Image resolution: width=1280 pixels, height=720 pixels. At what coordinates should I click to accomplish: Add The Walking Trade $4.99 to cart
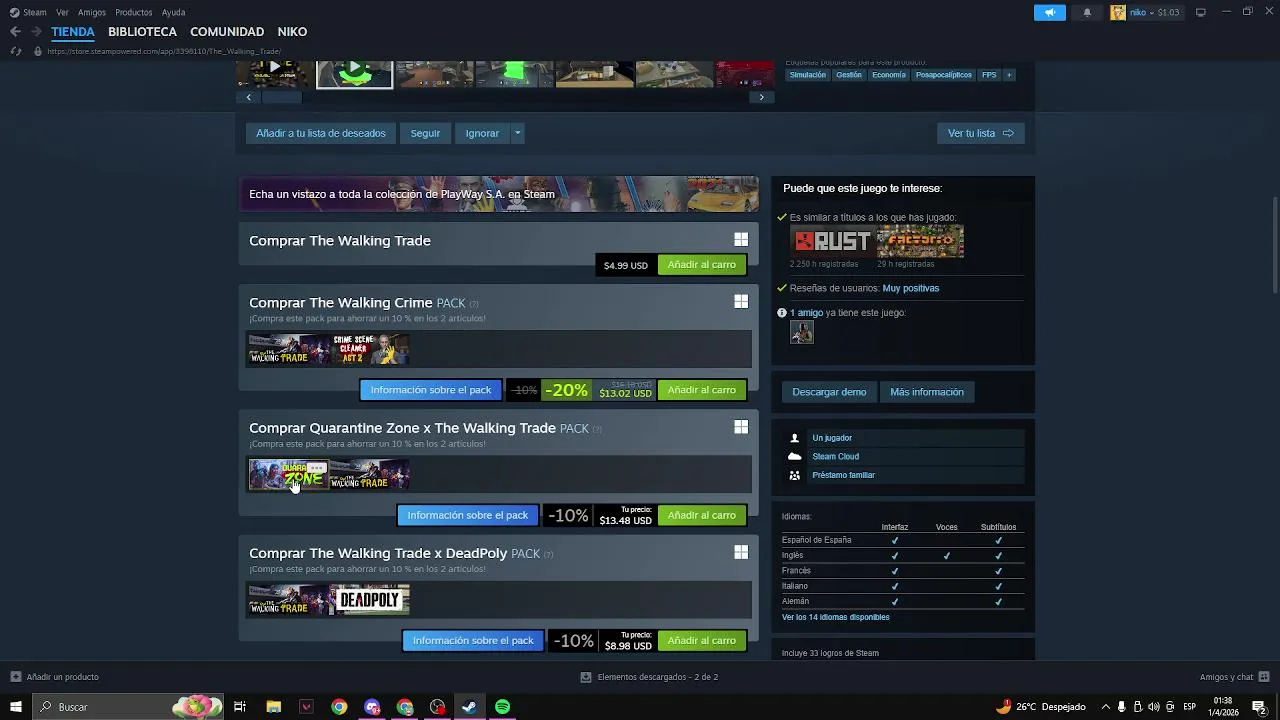click(x=702, y=265)
